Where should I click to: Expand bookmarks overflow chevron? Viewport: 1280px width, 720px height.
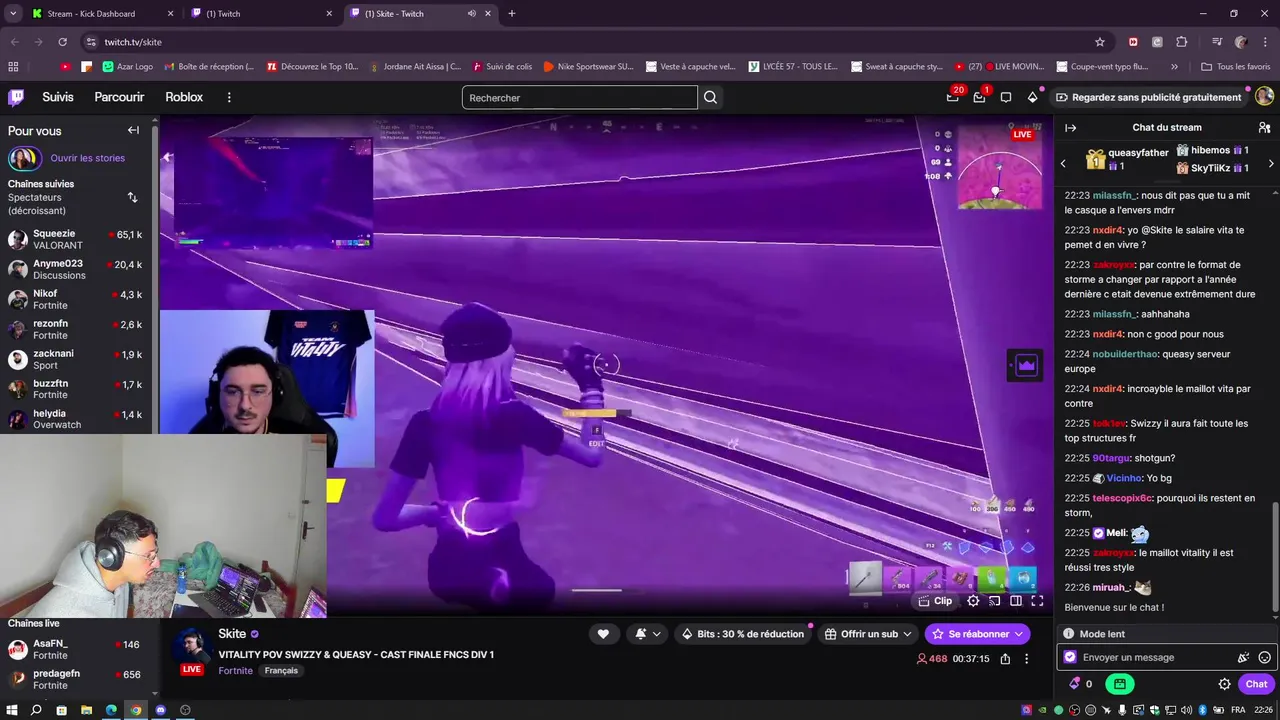click(x=1174, y=67)
